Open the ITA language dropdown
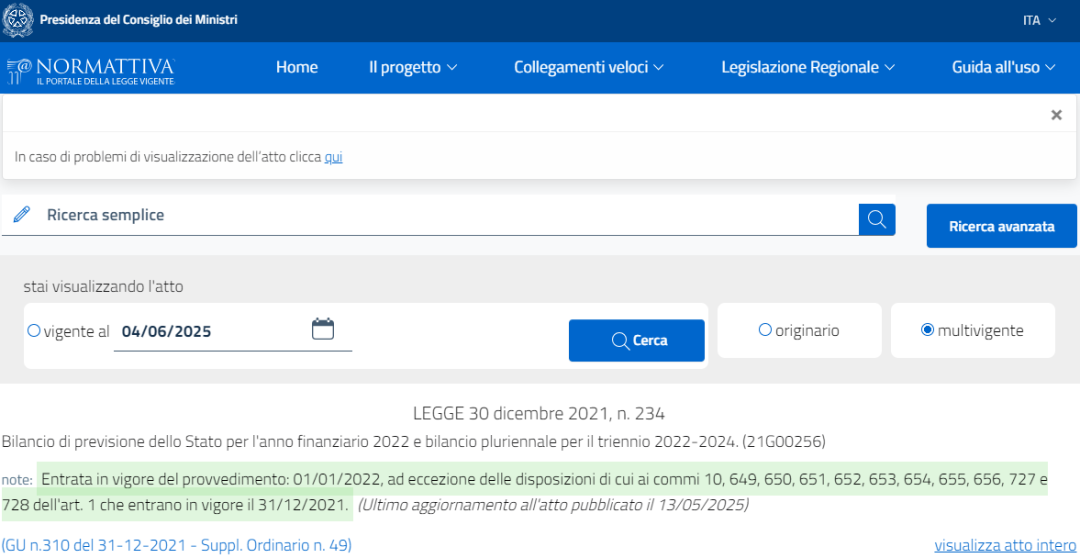This screenshot has height=558, width=1080. pyautogui.click(x=1039, y=20)
